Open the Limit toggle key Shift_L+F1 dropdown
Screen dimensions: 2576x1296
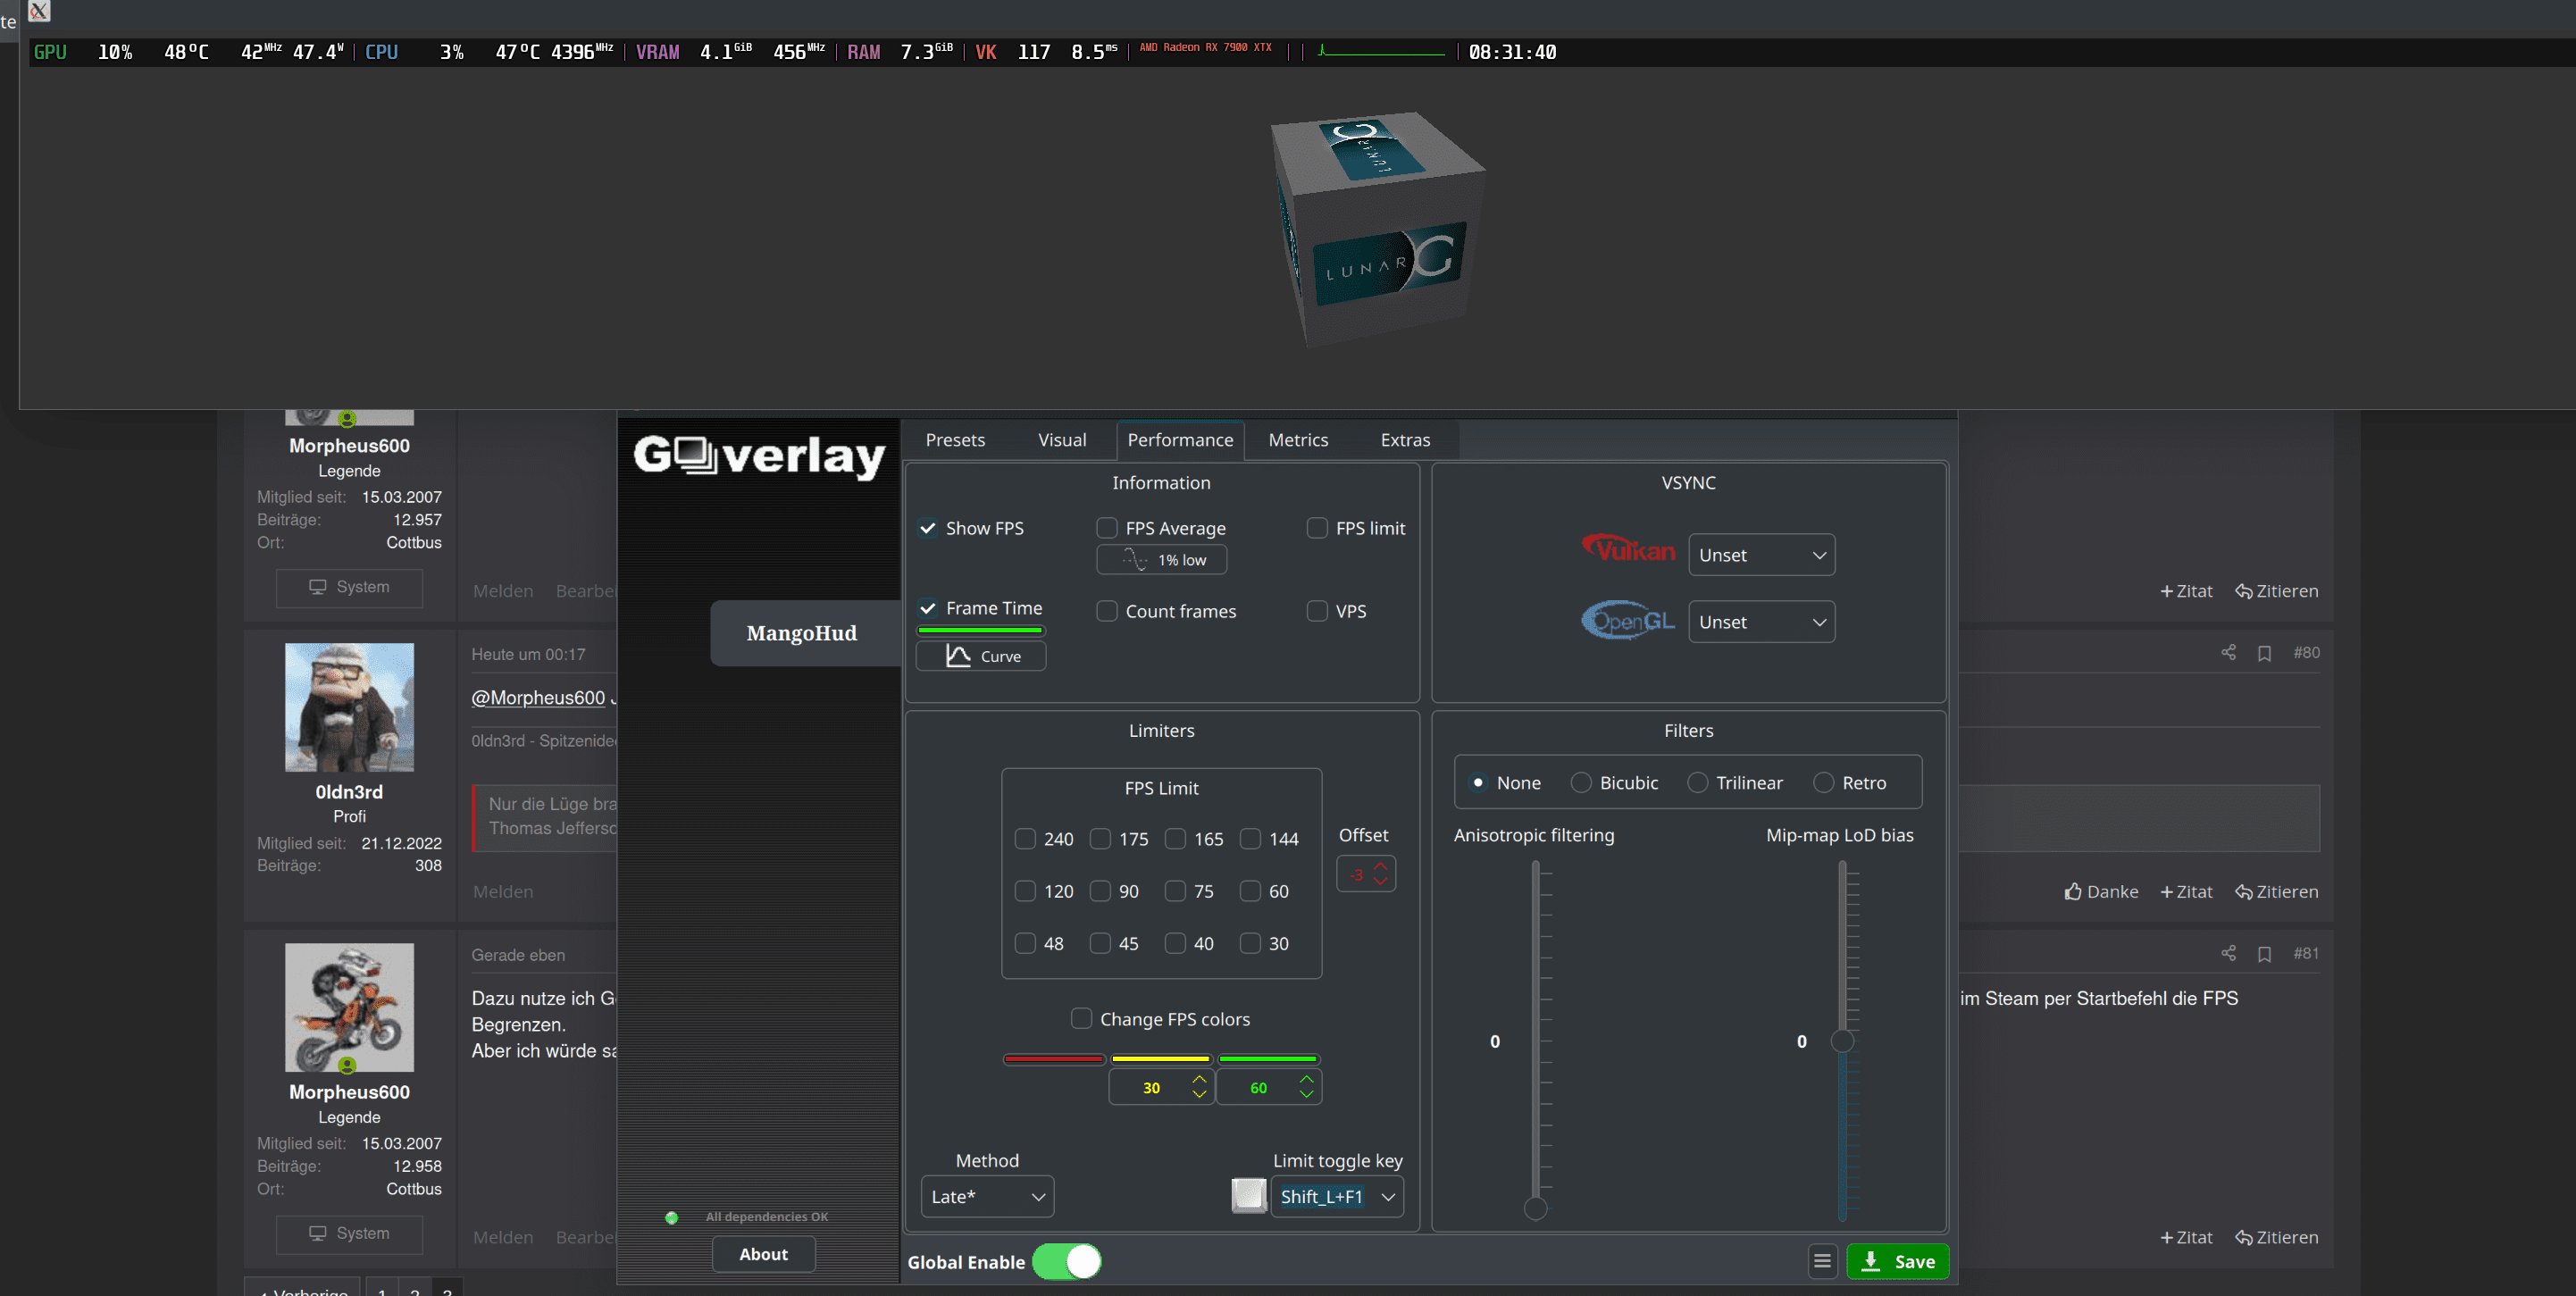pos(1336,1196)
